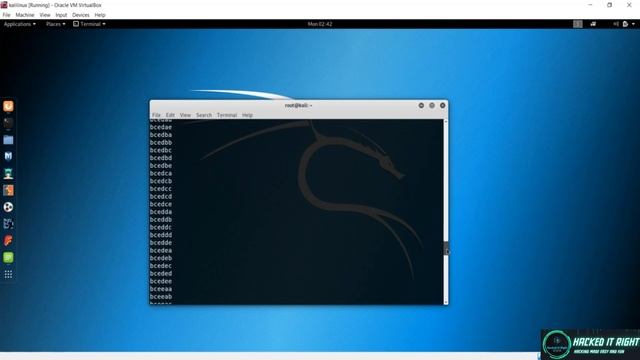
Task: Open the VirtualBox Input menu
Action: click(x=61, y=15)
